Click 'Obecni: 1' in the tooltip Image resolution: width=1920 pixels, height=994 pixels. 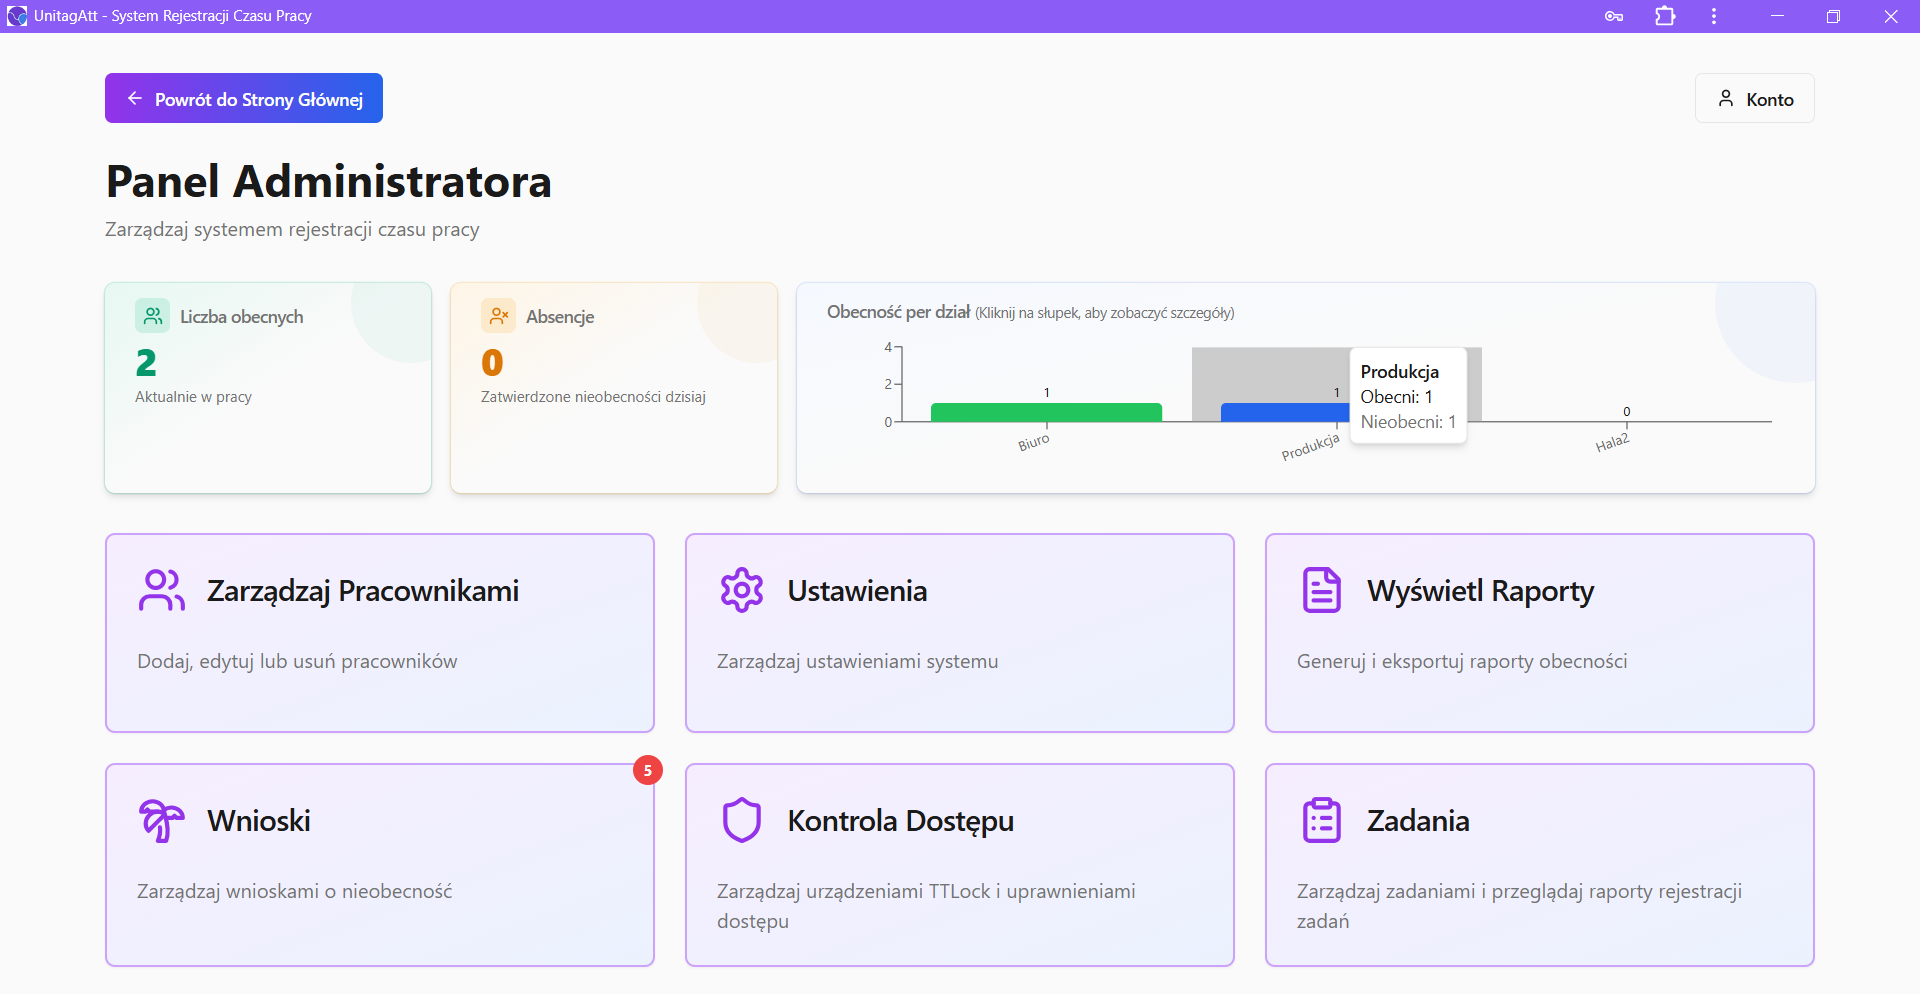[1396, 397]
